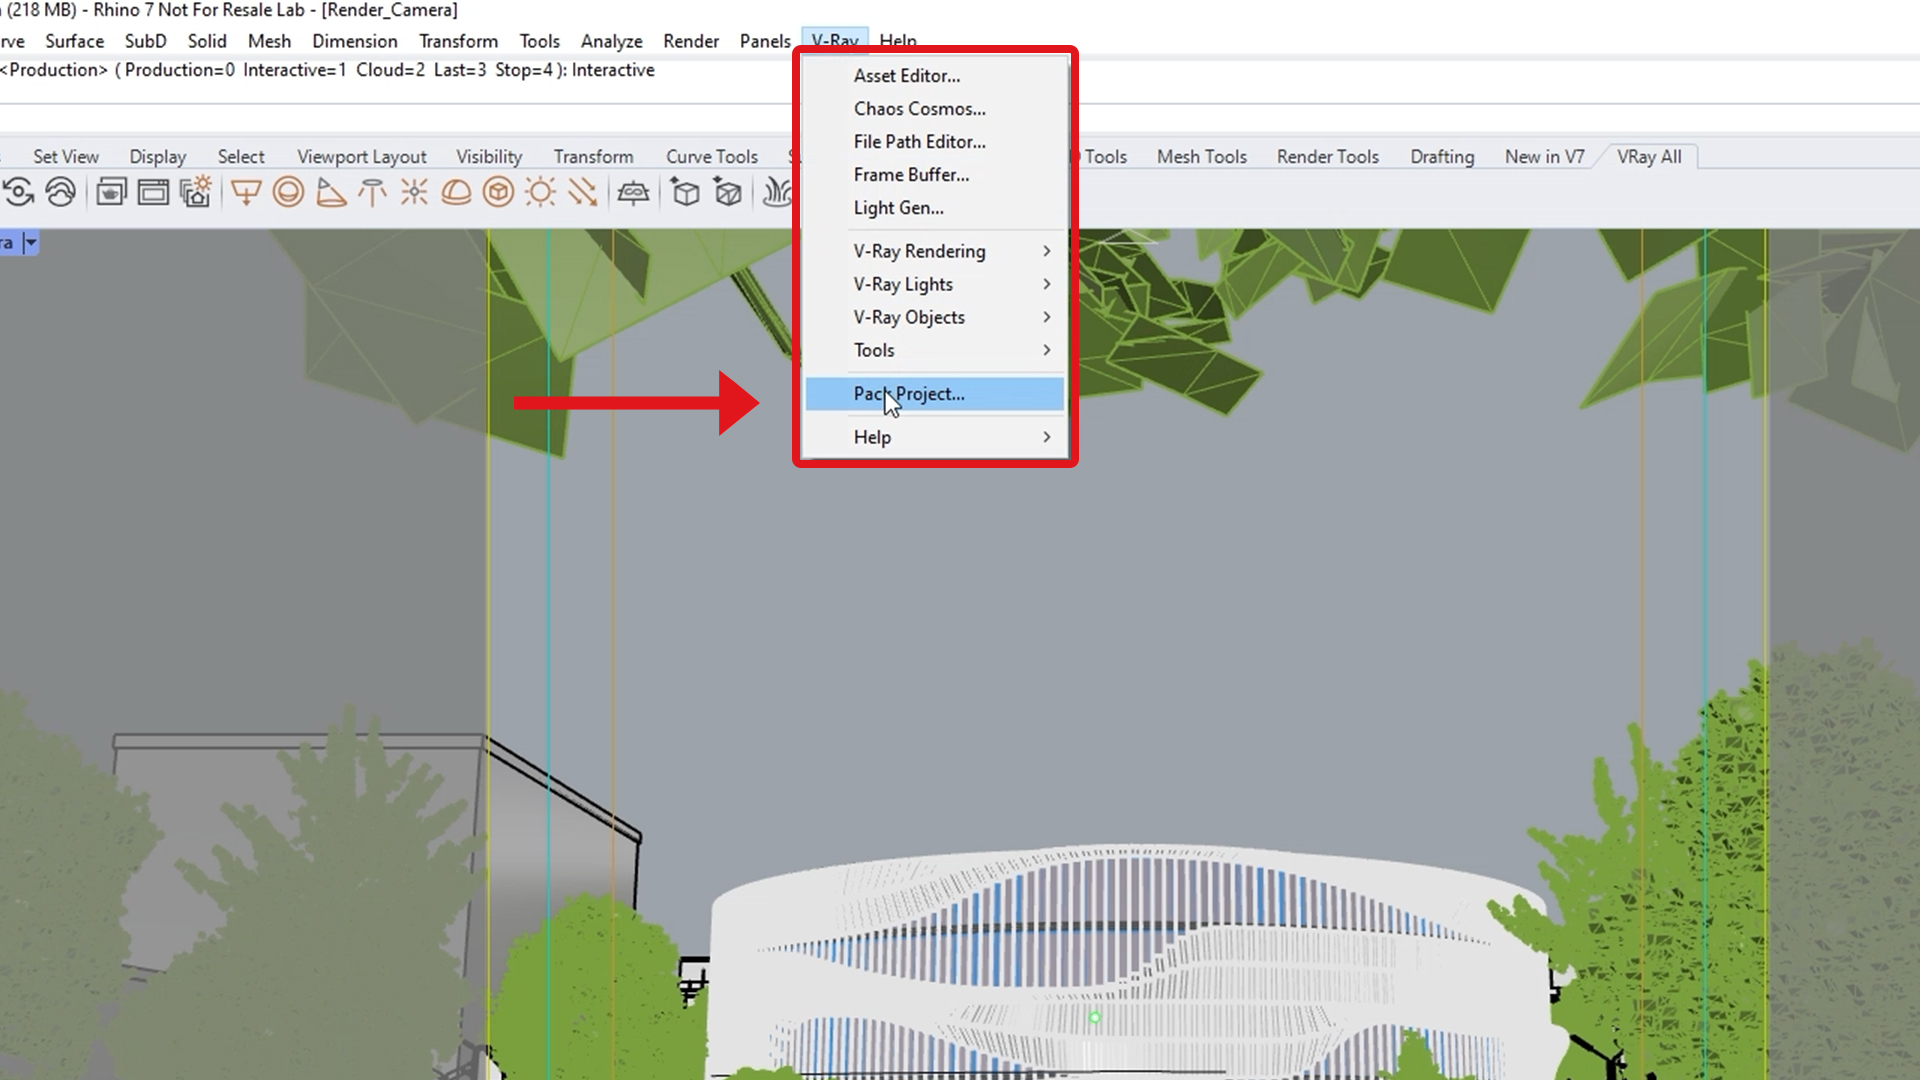
Task: Switch to Set View toolbar tab
Action: [x=66, y=157]
